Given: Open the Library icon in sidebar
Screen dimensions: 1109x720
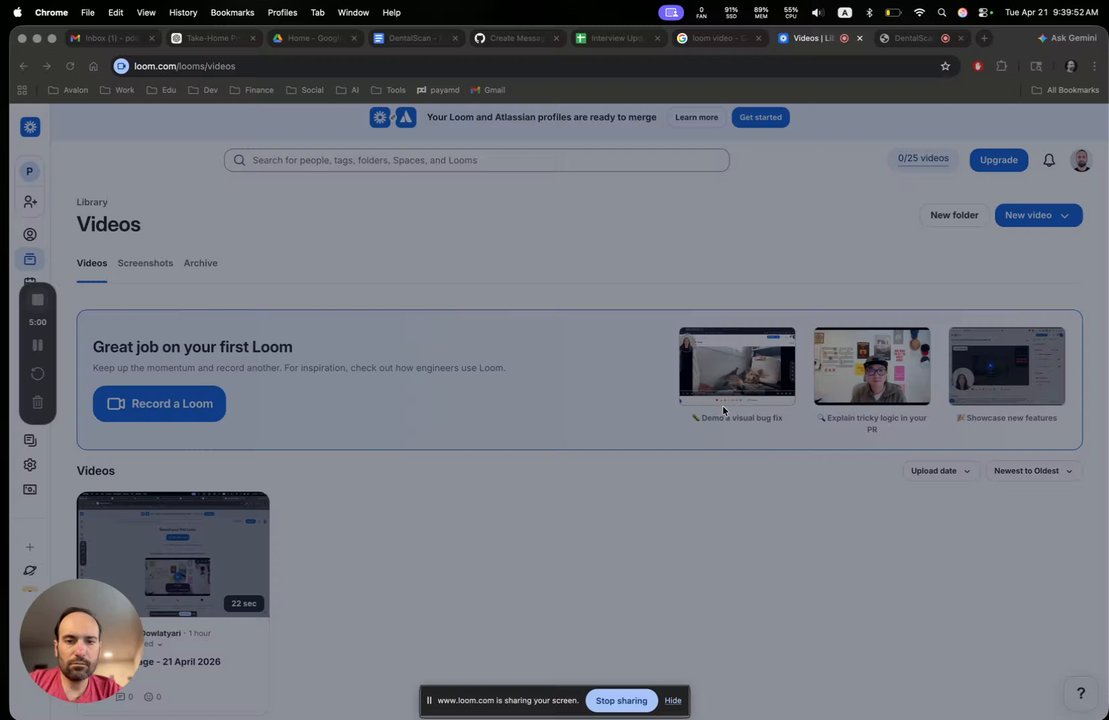Looking at the screenshot, I should (x=30, y=260).
